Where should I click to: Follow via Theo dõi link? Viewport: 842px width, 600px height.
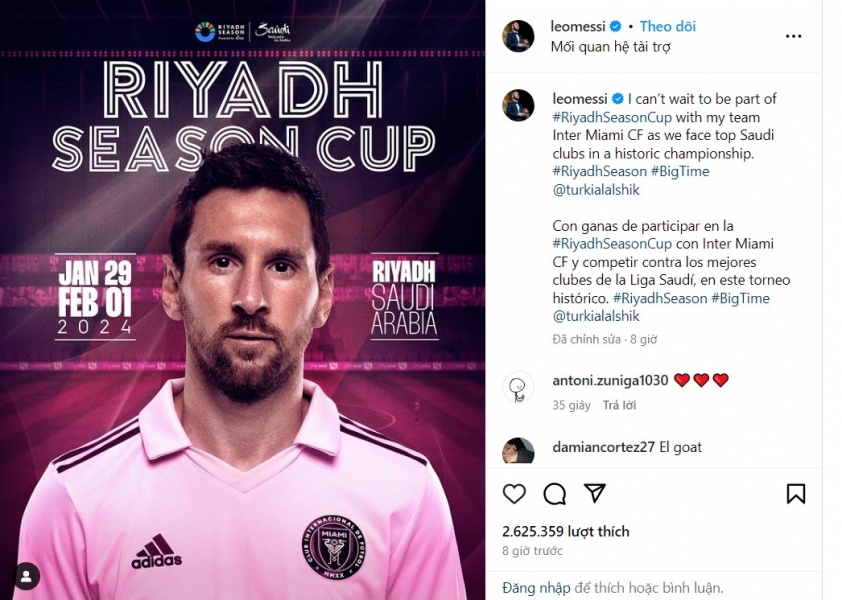coord(667,26)
